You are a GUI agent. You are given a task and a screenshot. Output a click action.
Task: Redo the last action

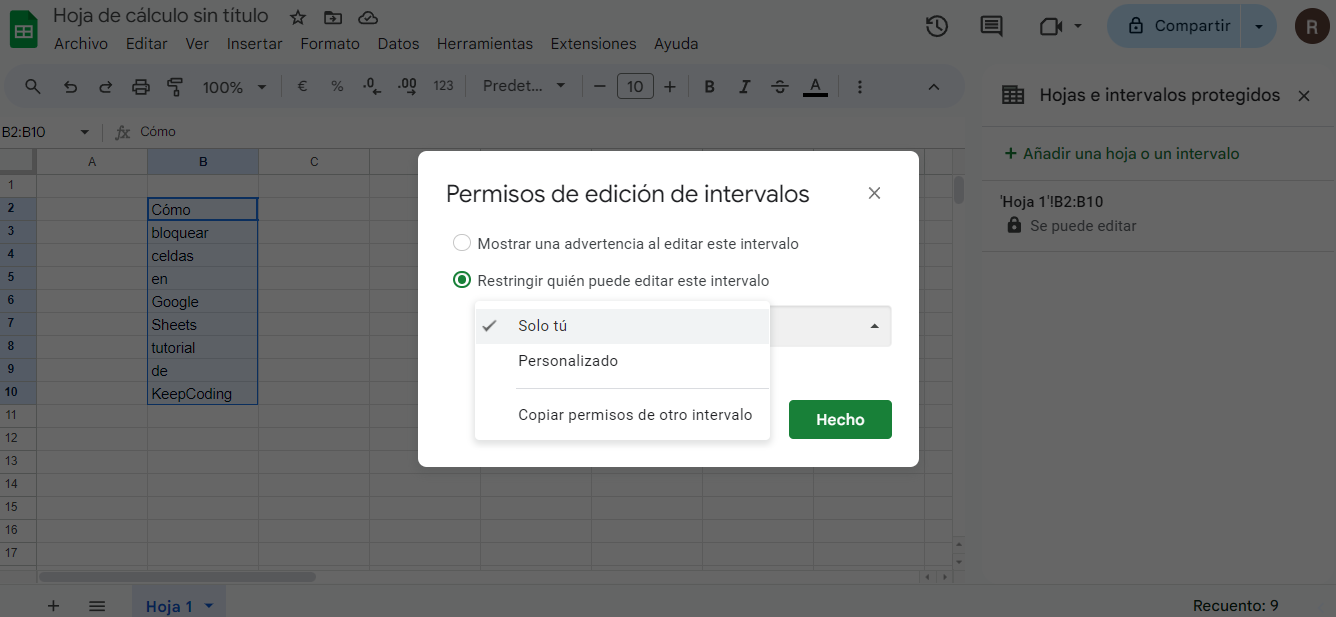(x=105, y=87)
